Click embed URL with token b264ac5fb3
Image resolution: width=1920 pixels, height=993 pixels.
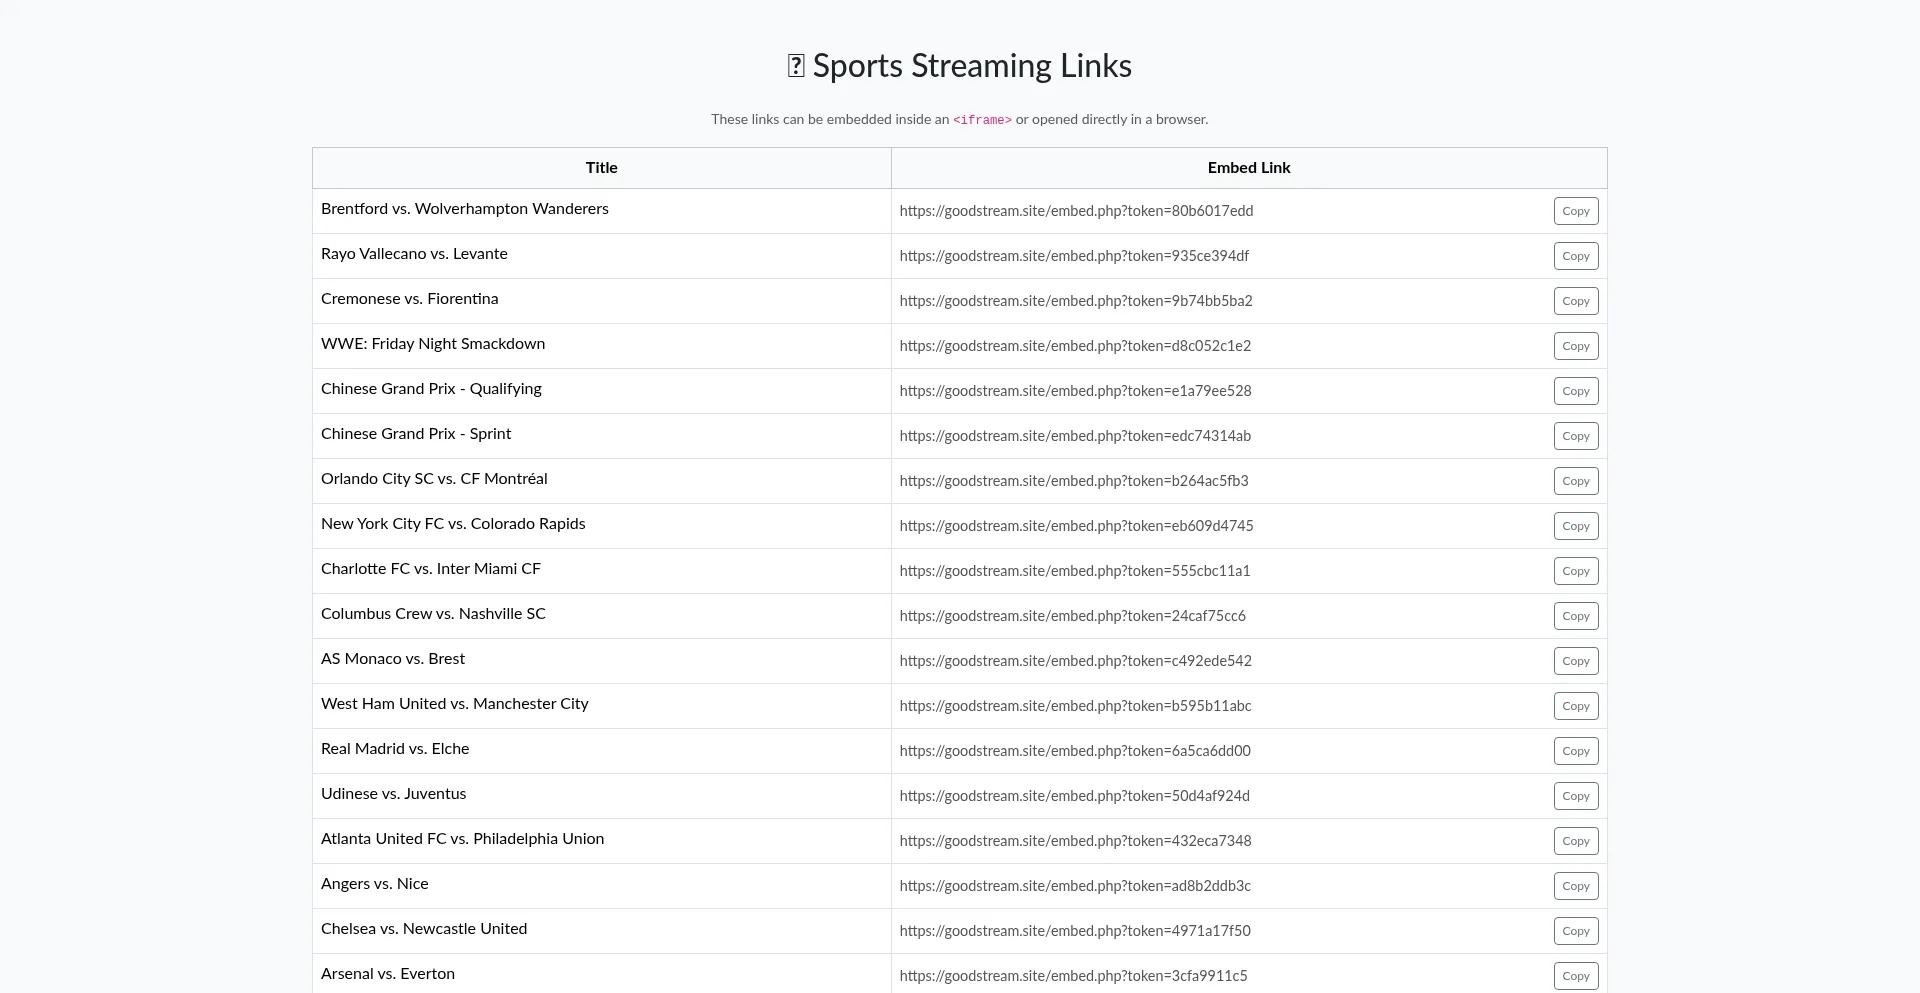[1074, 481]
